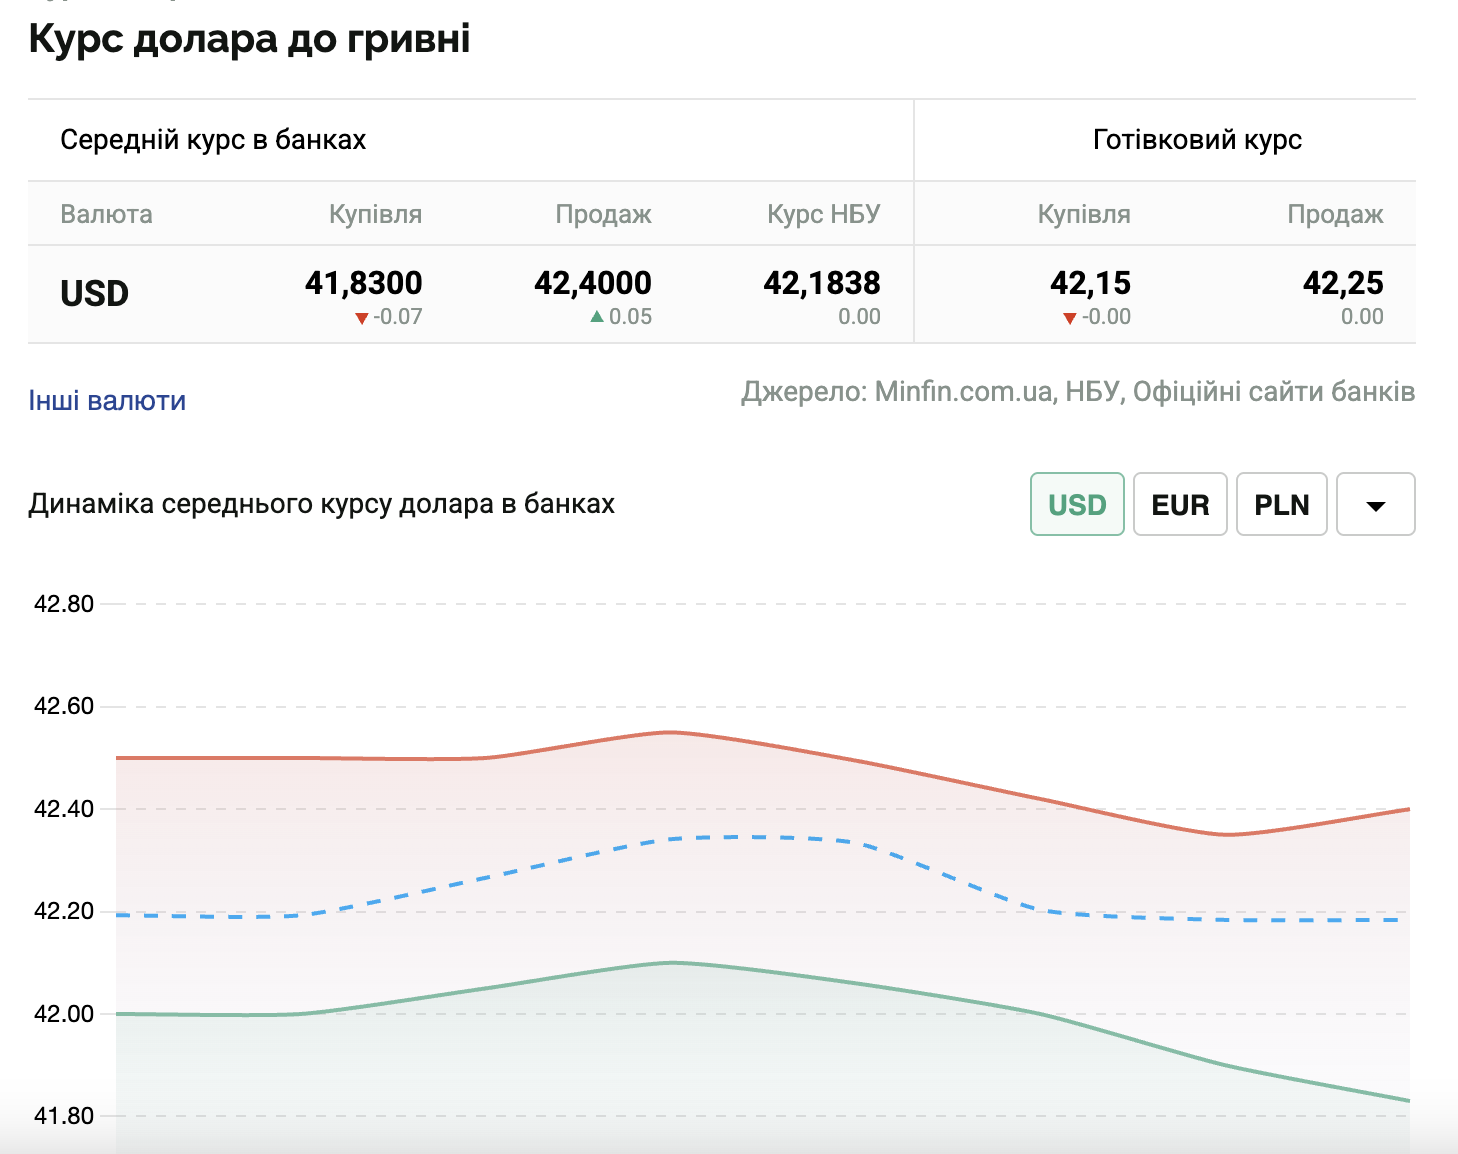
Task: Click the Курс НБУ column header
Action: [x=823, y=214]
